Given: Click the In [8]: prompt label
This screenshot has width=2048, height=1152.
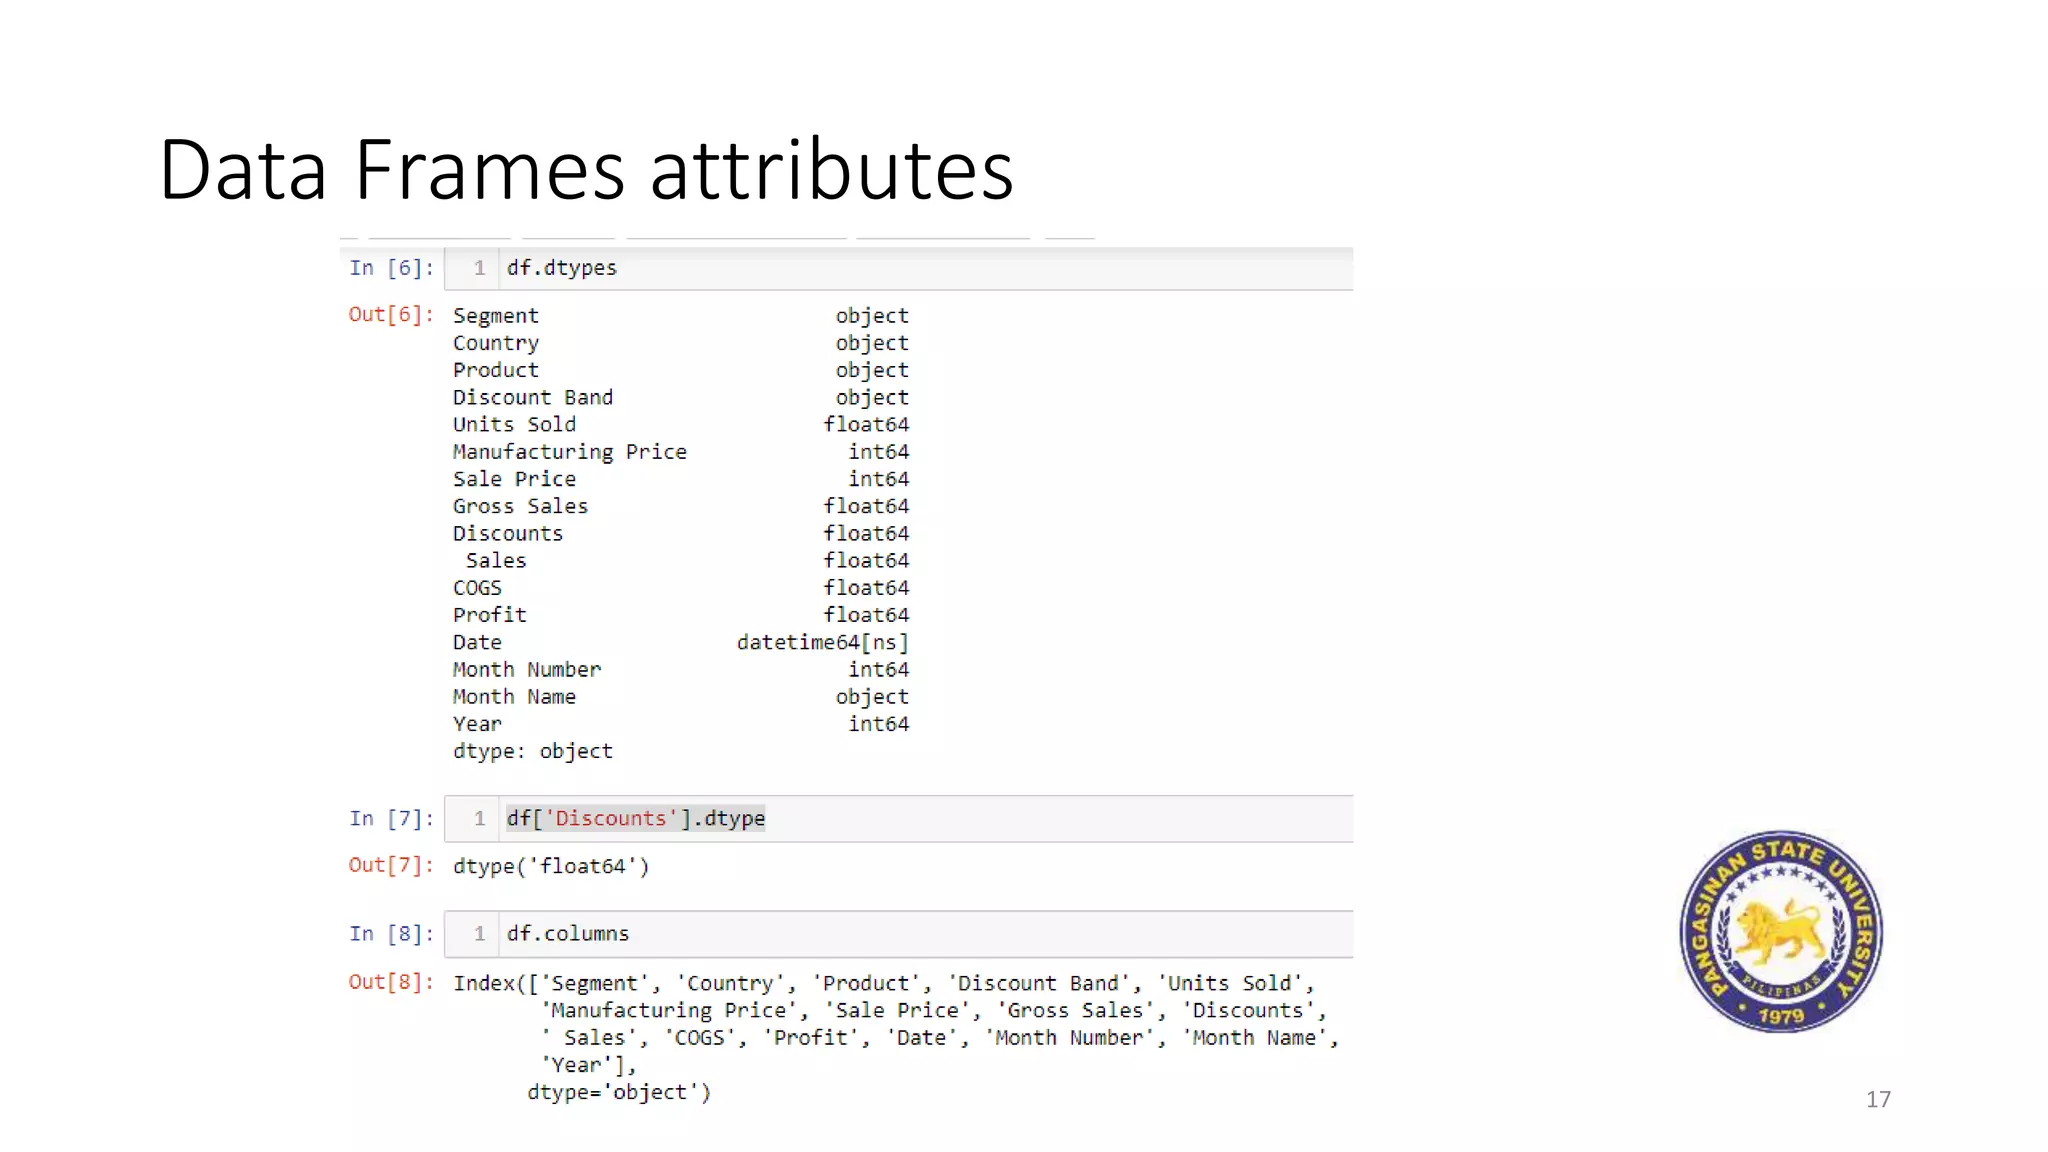Looking at the screenshot, I should [391, 934].
